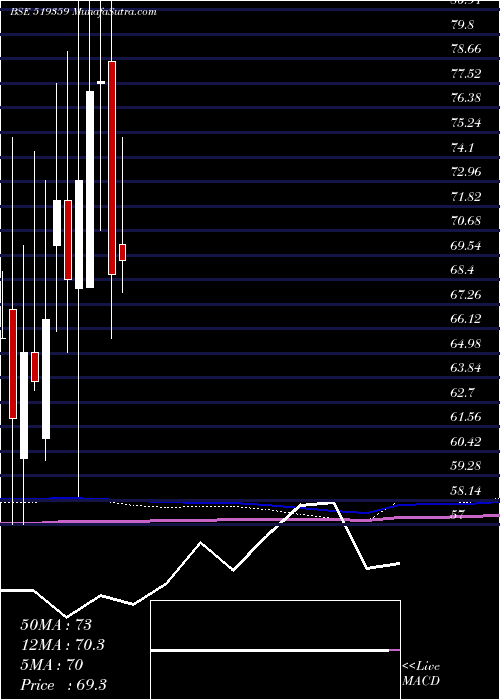The width and height of the screenshot is (500, 700).
Task: Click the 'BSE 519359 MunafaSutra.com' chart title
Action: (83, 12)
